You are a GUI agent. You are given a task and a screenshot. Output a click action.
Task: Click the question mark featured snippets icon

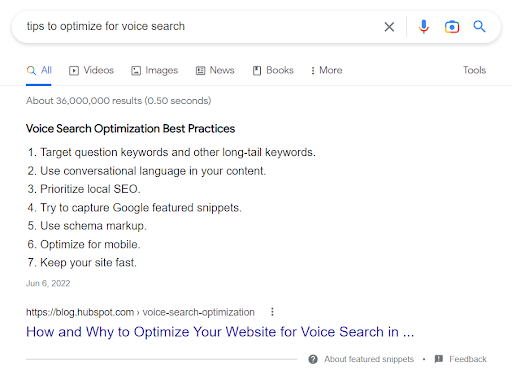[313, 359]
